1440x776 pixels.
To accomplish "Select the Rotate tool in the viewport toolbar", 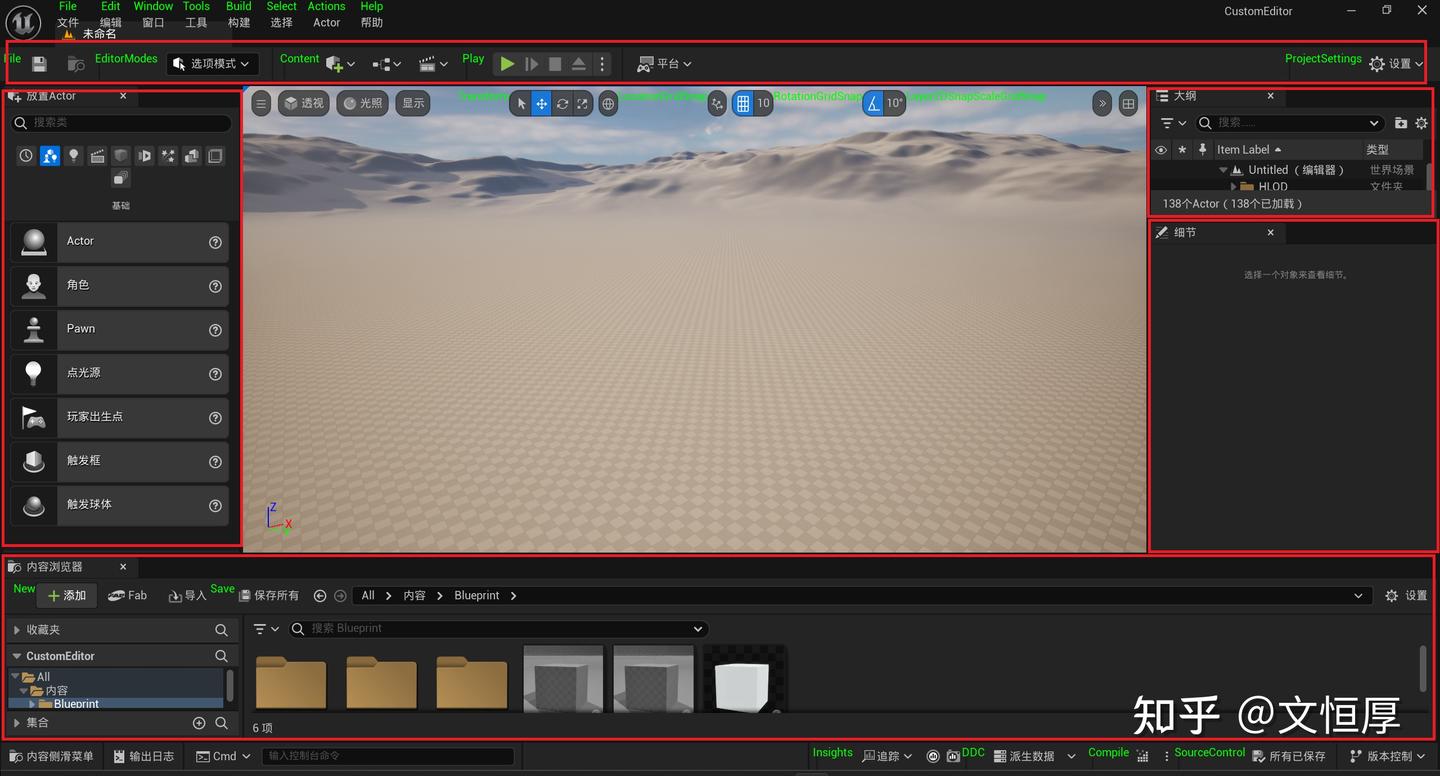I will (x=562, y=103).
